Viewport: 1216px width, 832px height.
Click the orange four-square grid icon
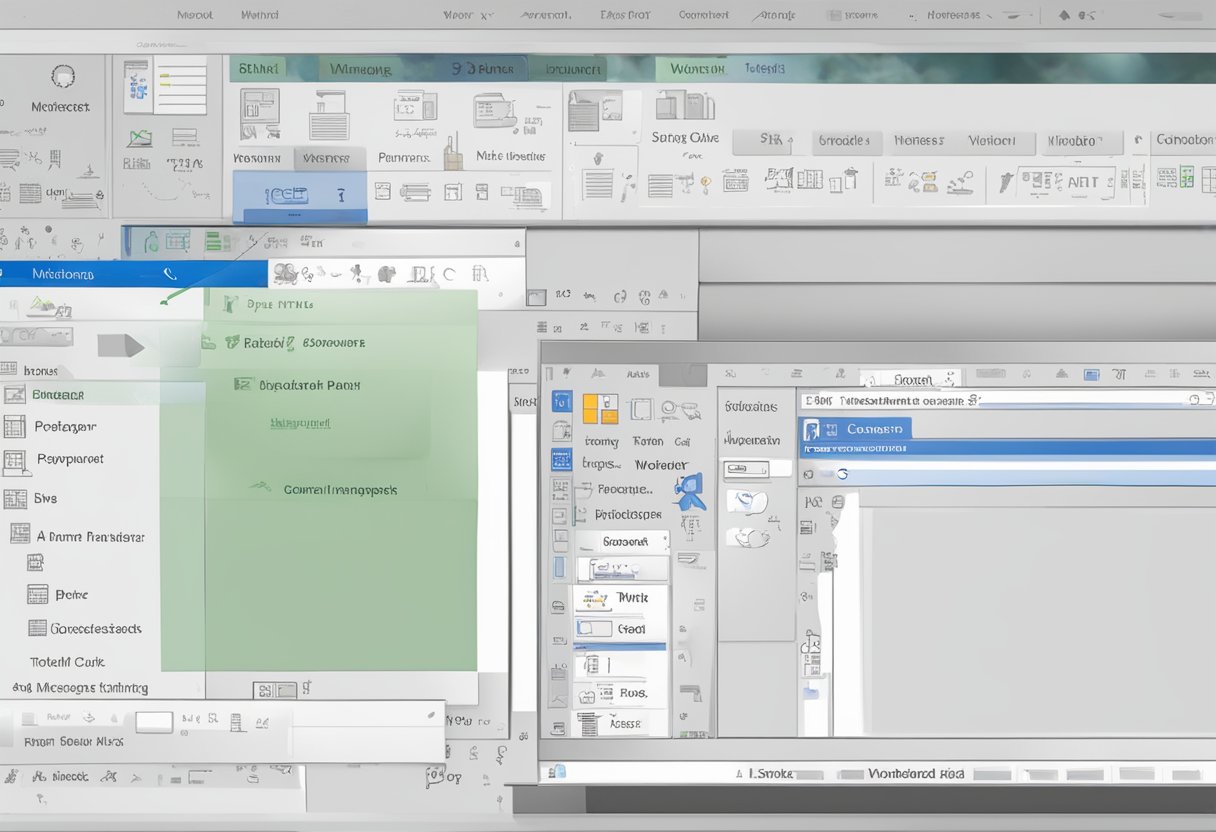600,408
